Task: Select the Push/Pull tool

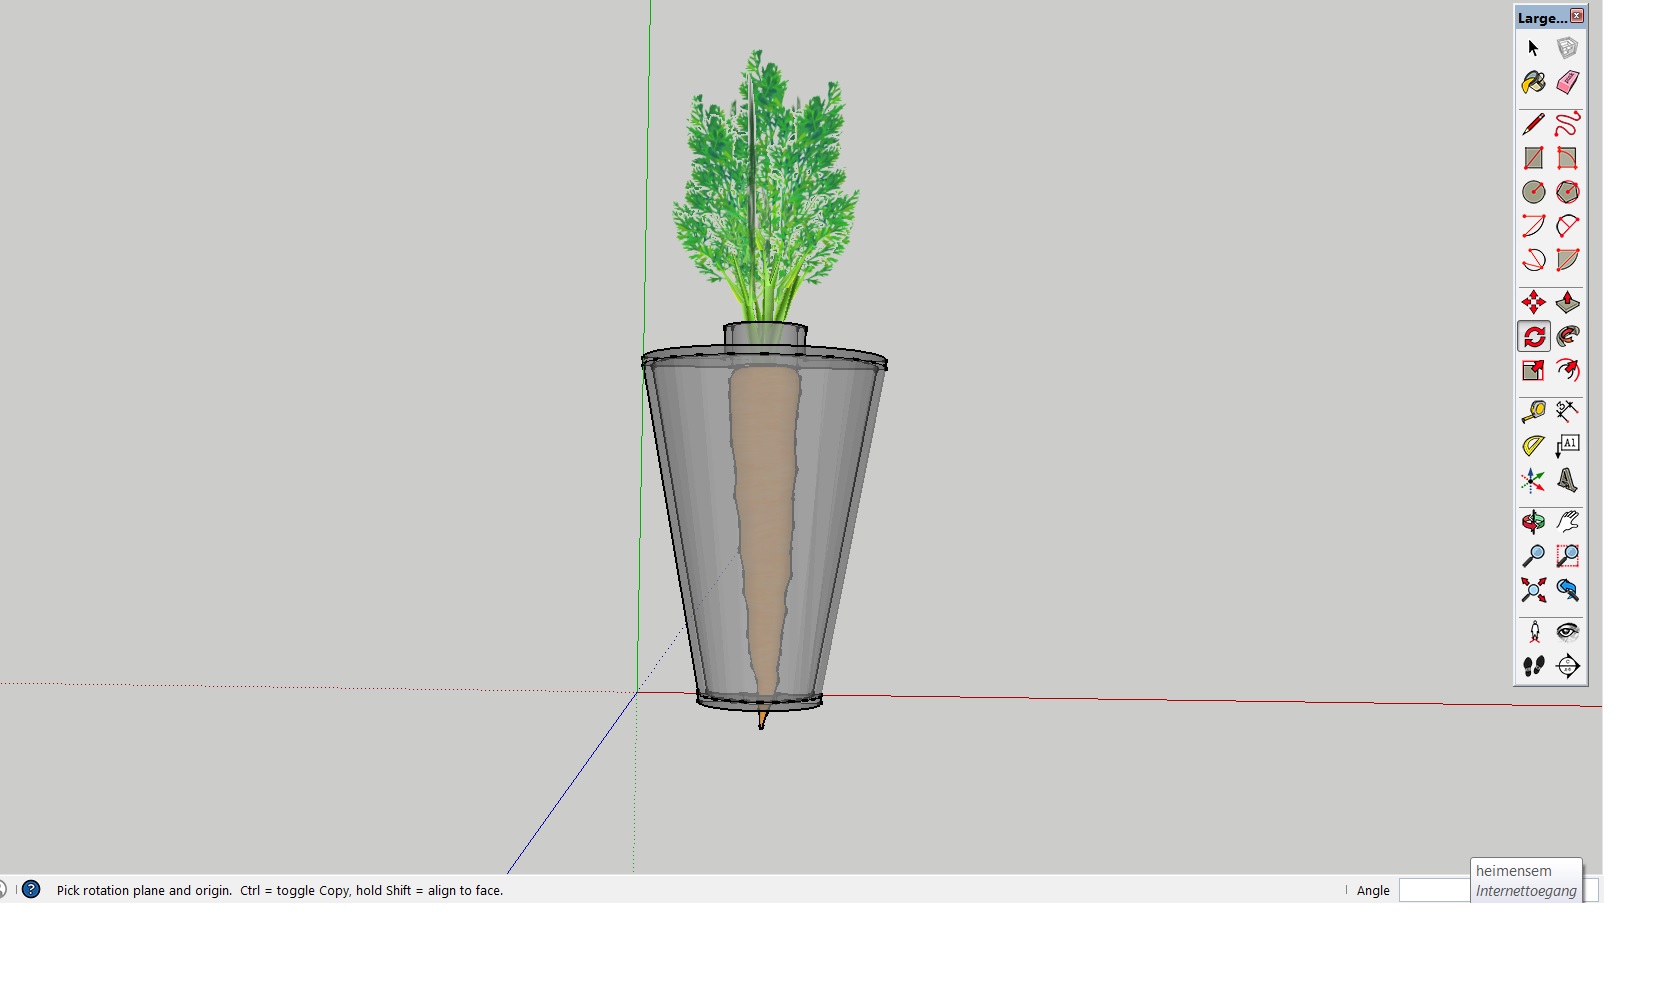Action: [1567, 302]
